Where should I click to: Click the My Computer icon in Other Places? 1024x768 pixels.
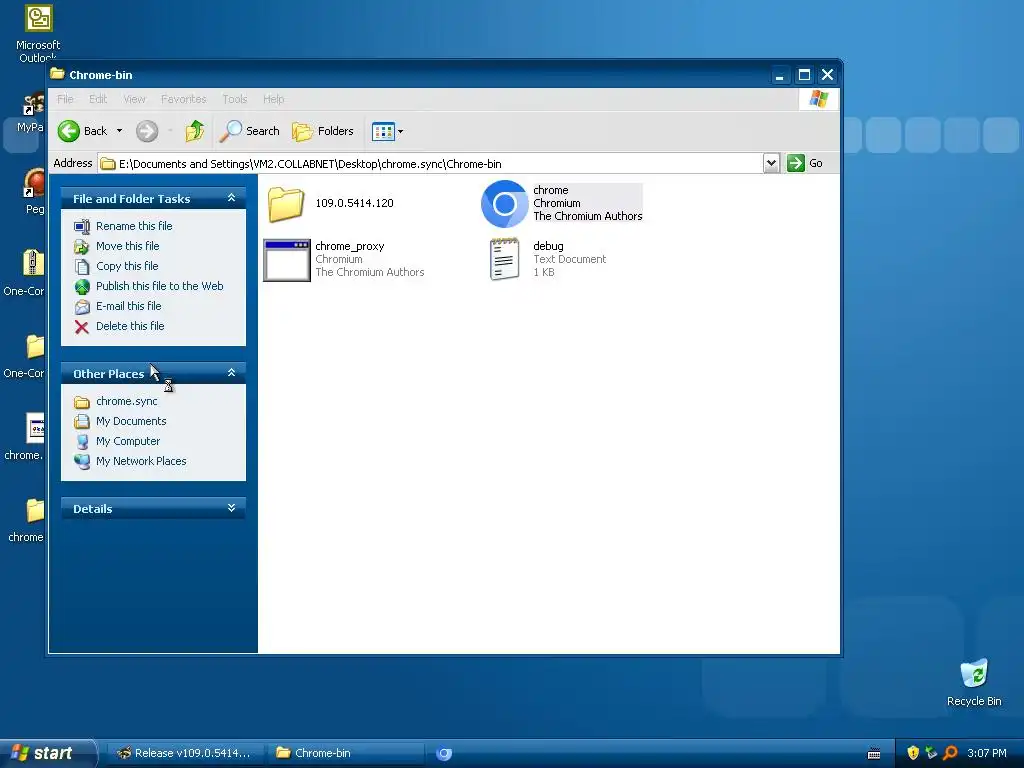pyautogui.click(x=82, y=441)
